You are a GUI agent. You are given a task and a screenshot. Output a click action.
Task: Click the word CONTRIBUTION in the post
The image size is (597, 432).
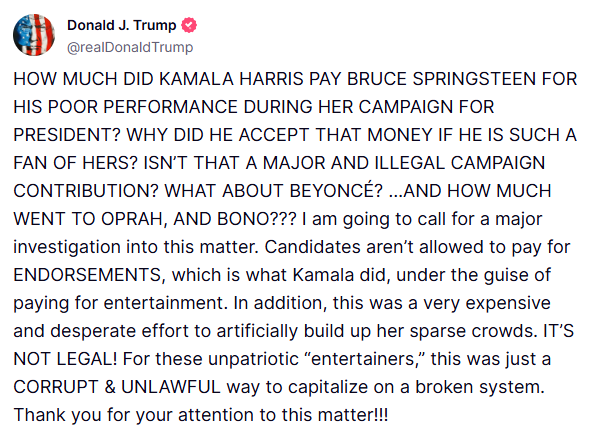click(81, 191)
